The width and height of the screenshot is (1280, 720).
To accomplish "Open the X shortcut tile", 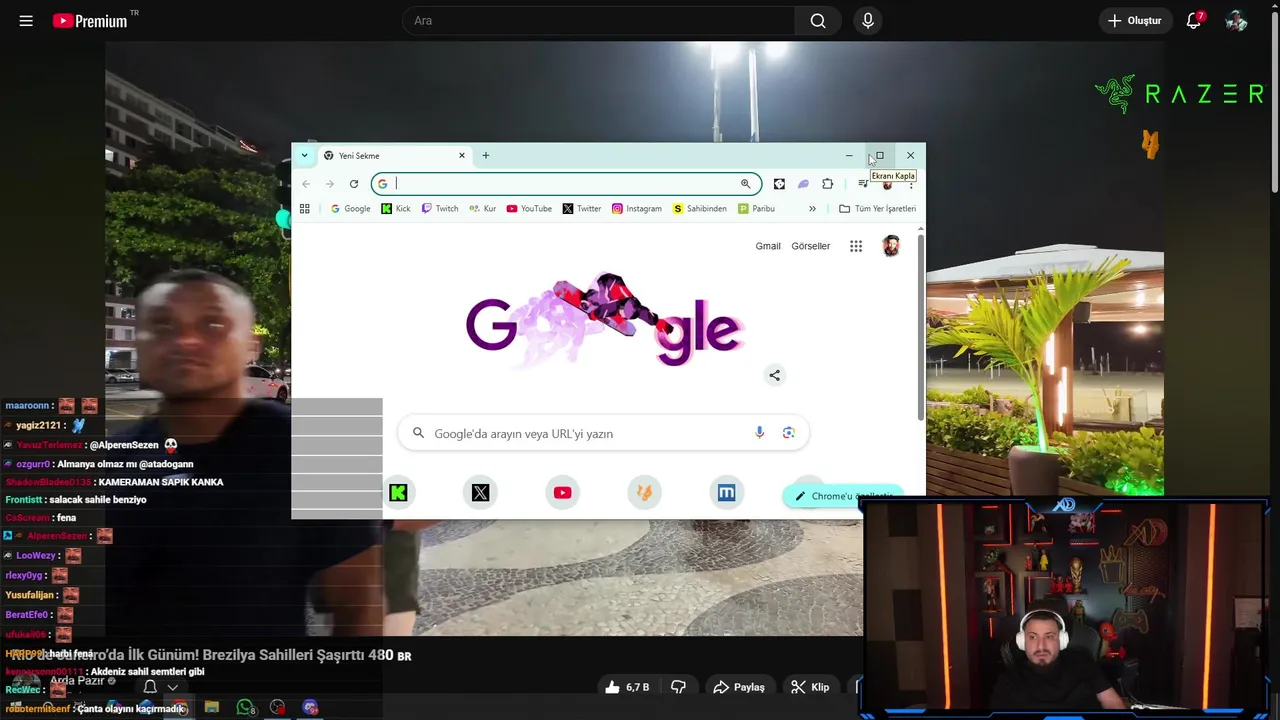I will 481,492.
